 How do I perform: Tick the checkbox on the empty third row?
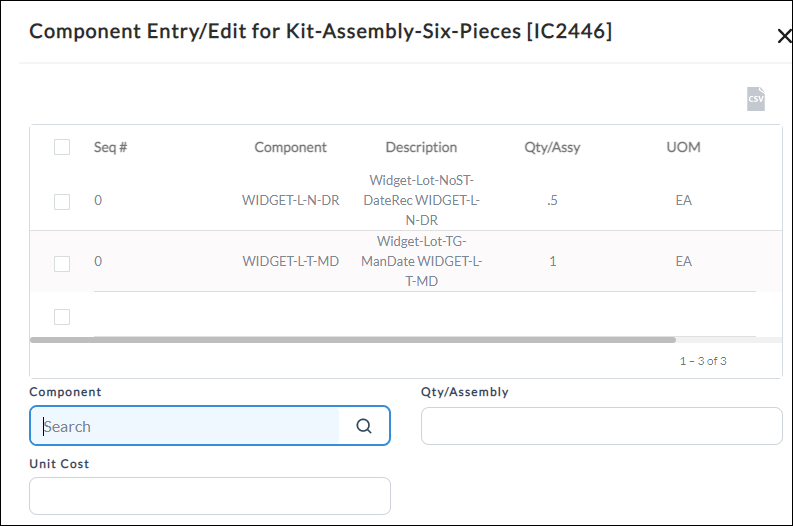[62, 317]
